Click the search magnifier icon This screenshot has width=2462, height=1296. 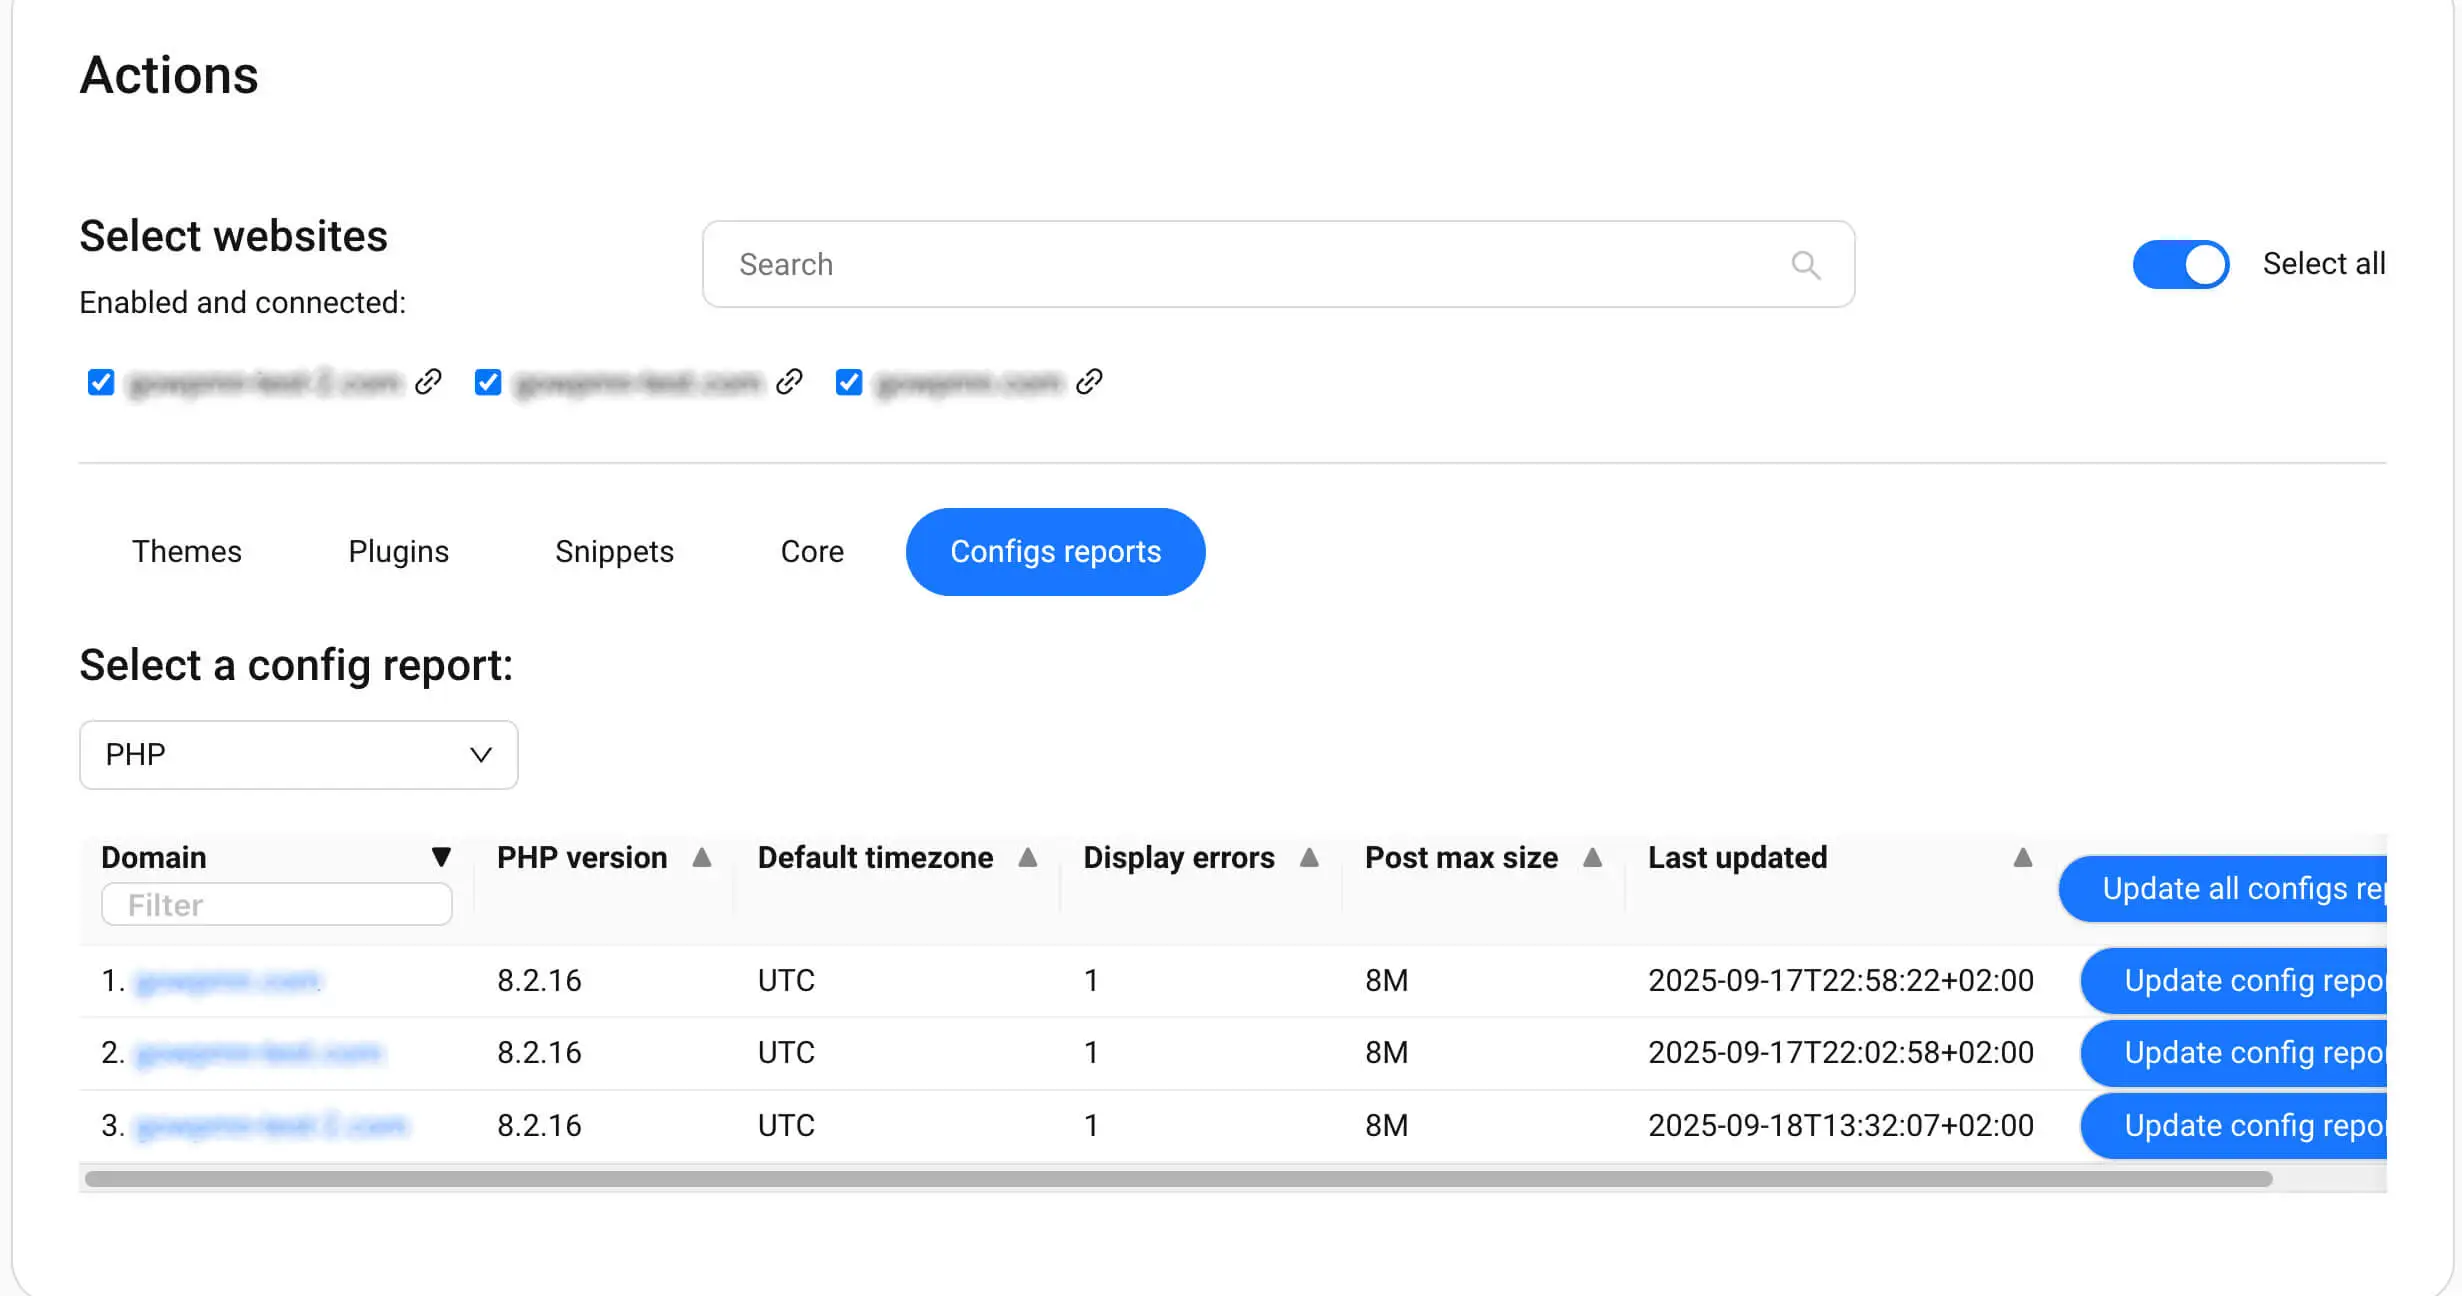point(1806,264)
